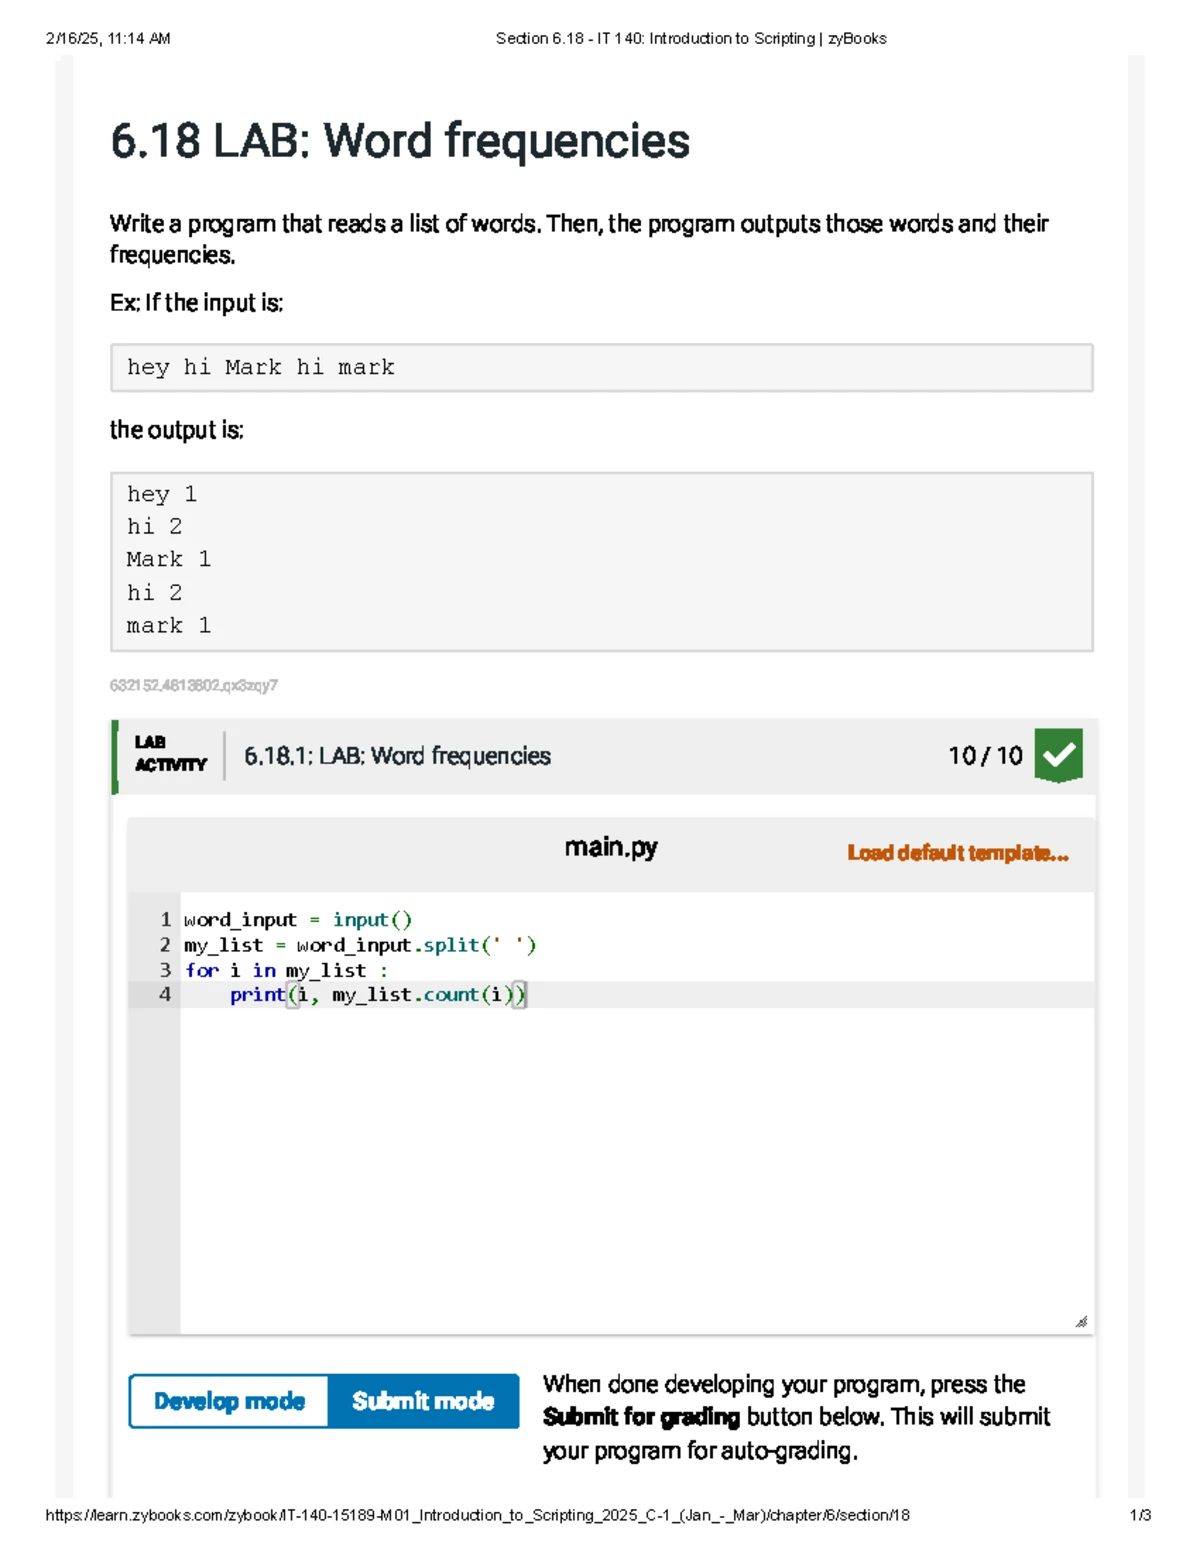Click the Section 6.18 header text
This screenshot has height=1553, width=1200.
690,38
